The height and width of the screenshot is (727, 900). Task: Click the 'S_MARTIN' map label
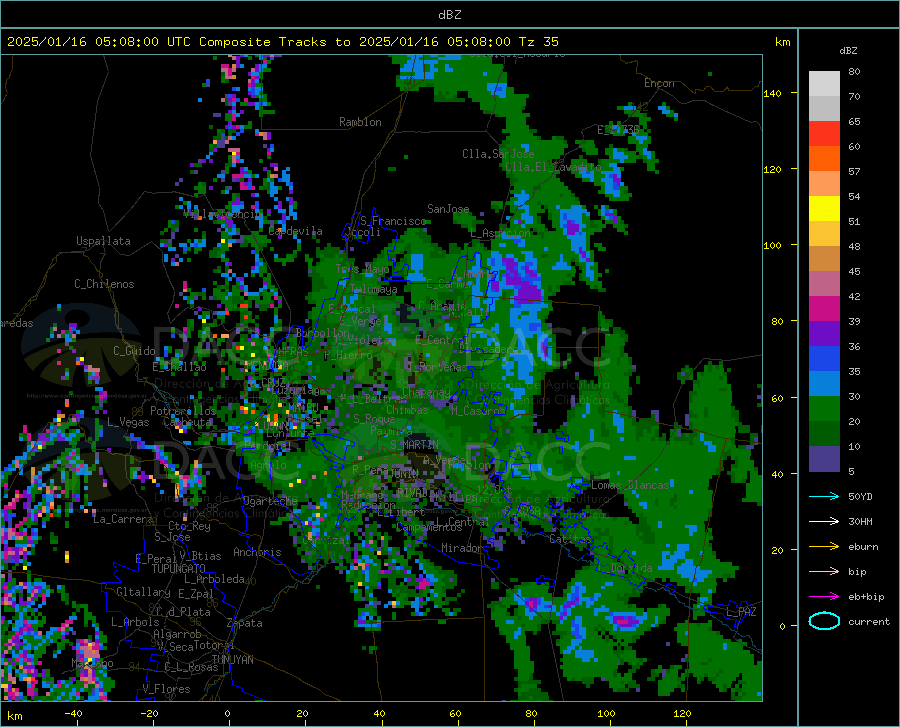tap(414, 445)
